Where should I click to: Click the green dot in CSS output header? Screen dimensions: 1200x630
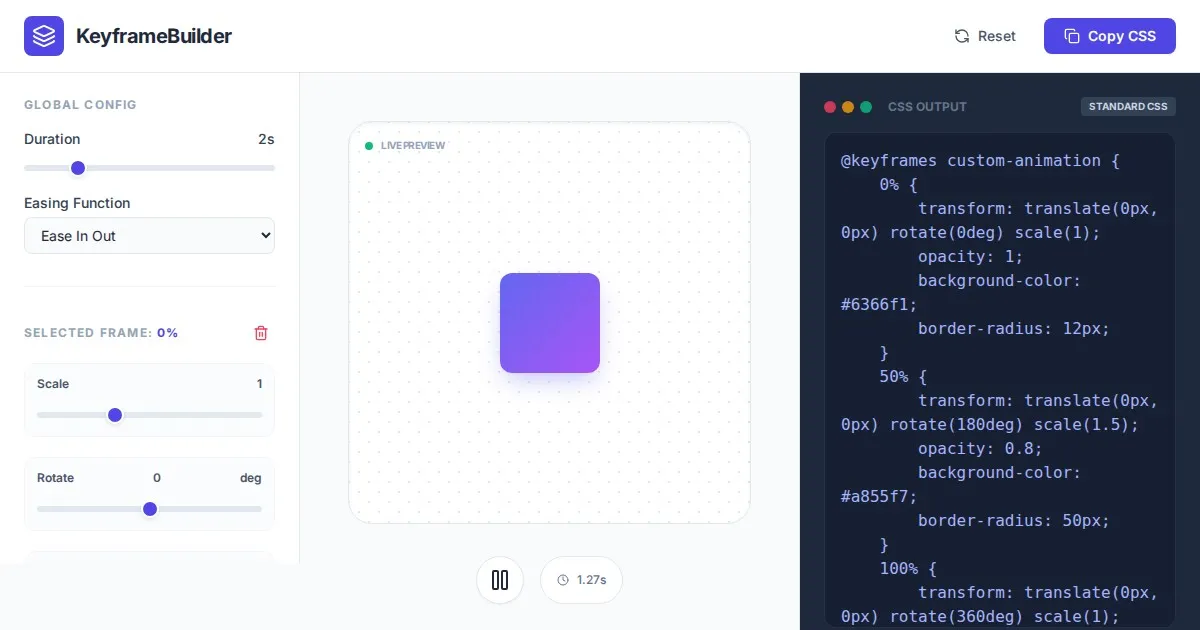click(866, 107)
